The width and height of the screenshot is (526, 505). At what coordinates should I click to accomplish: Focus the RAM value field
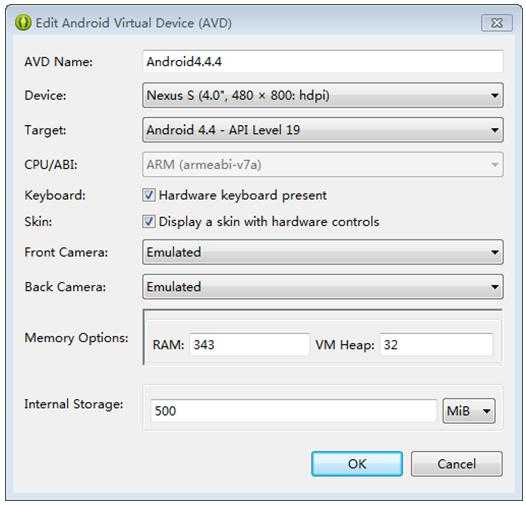249,345
